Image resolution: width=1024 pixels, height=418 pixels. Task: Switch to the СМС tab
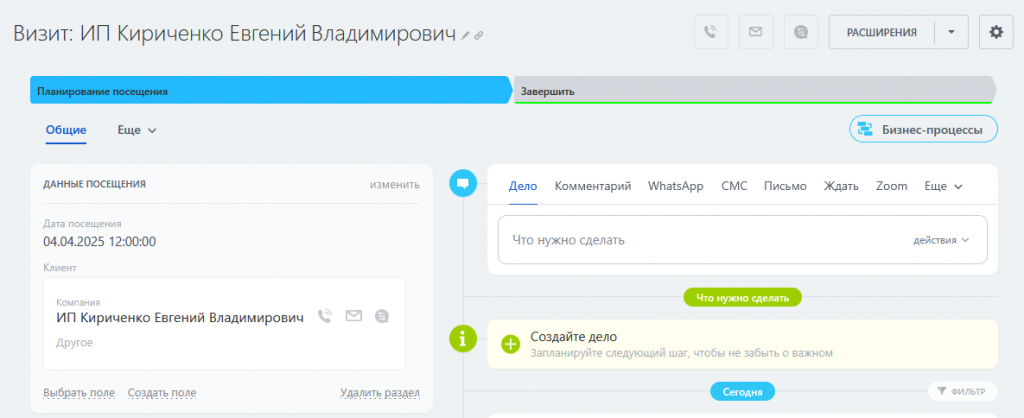[734, 186]
